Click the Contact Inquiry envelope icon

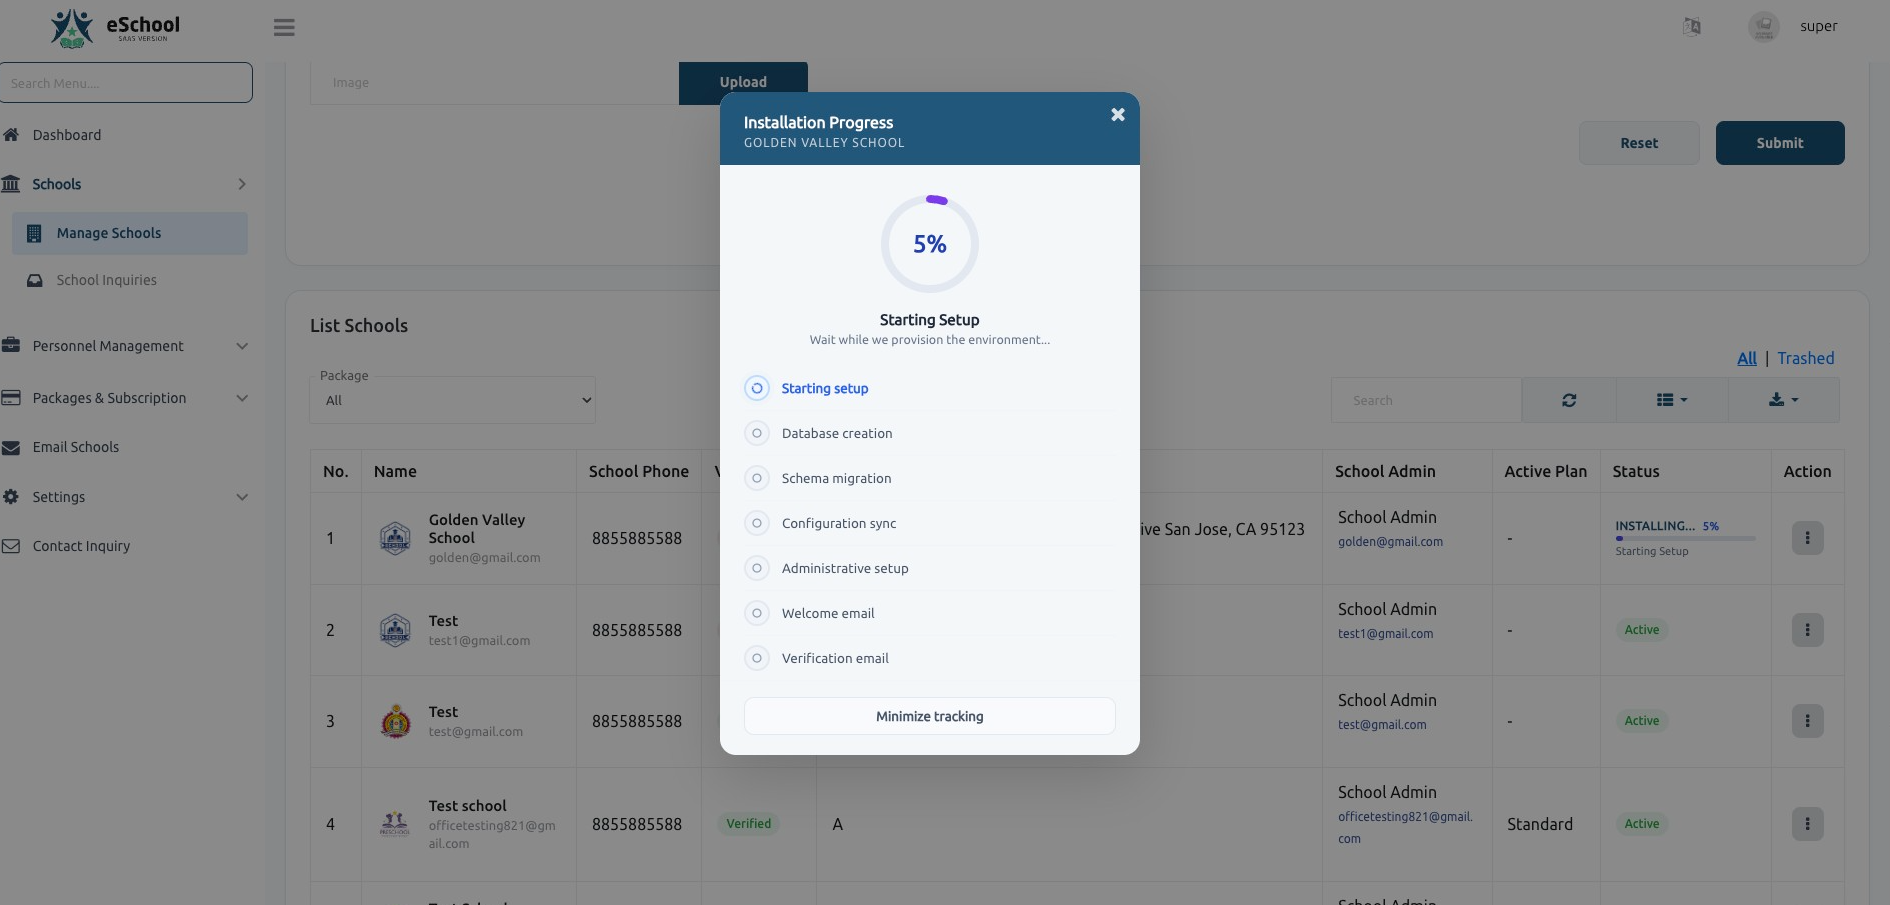coord(11,547)
